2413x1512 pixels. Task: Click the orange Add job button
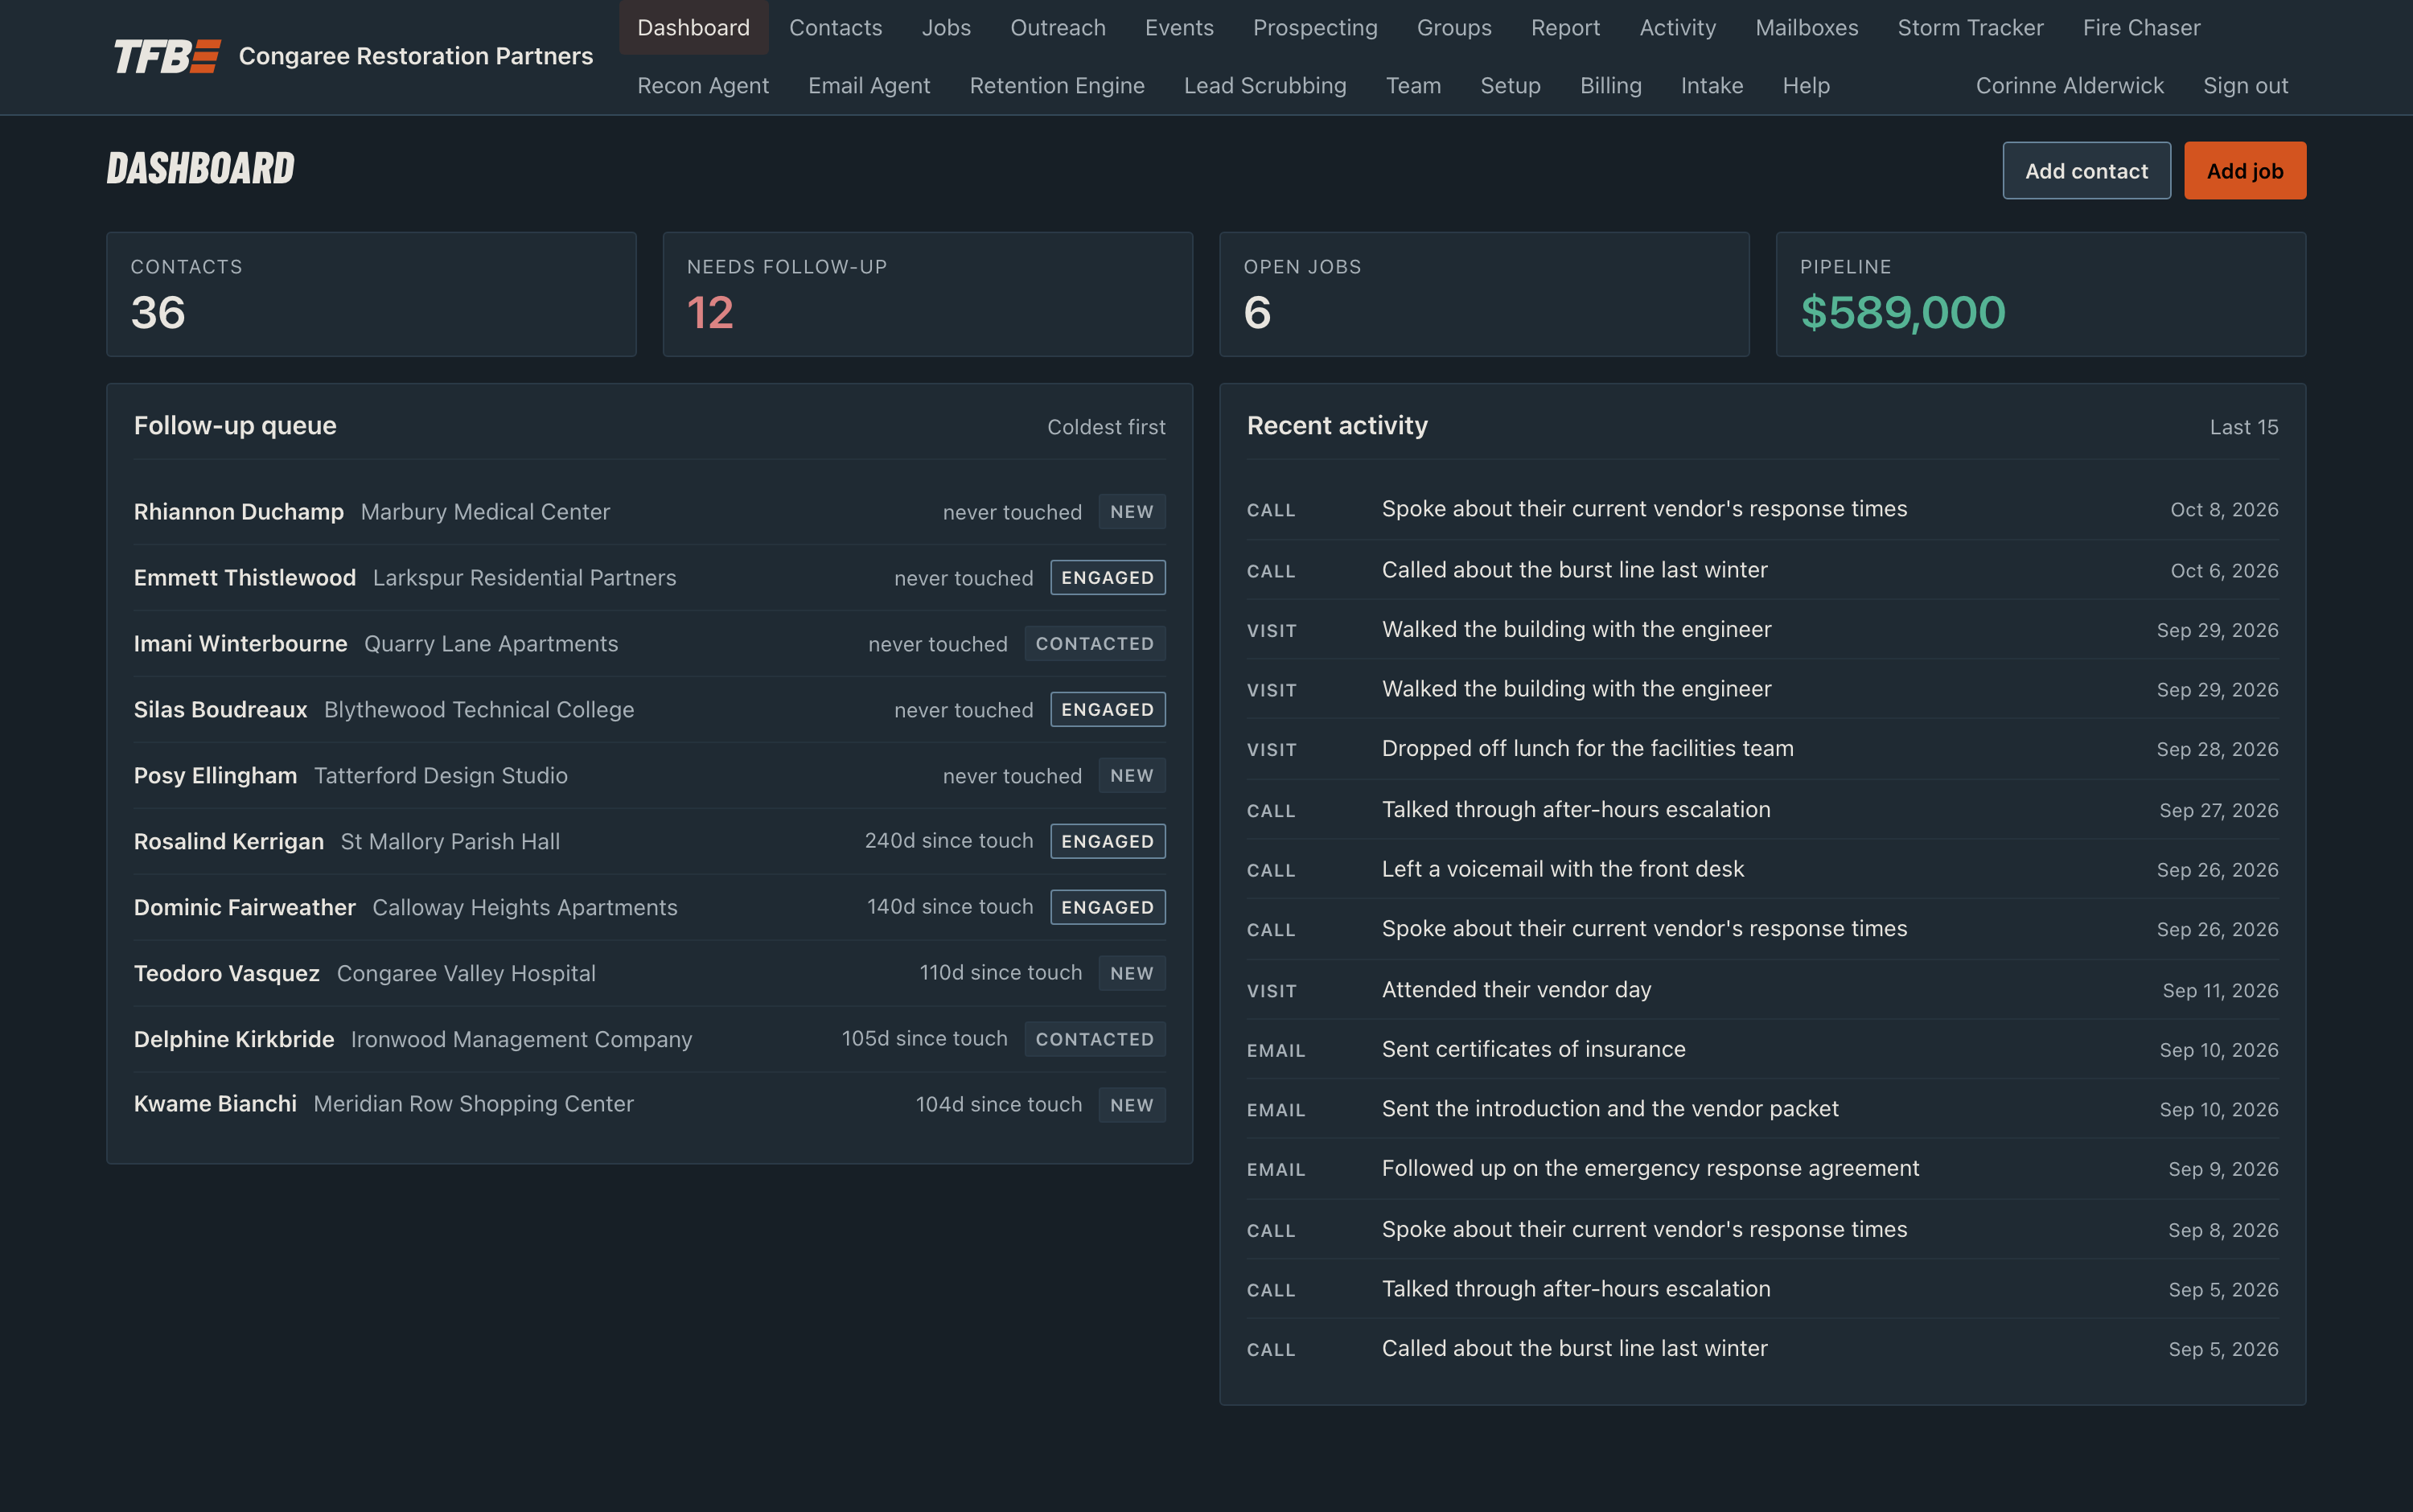(2245, 171)
